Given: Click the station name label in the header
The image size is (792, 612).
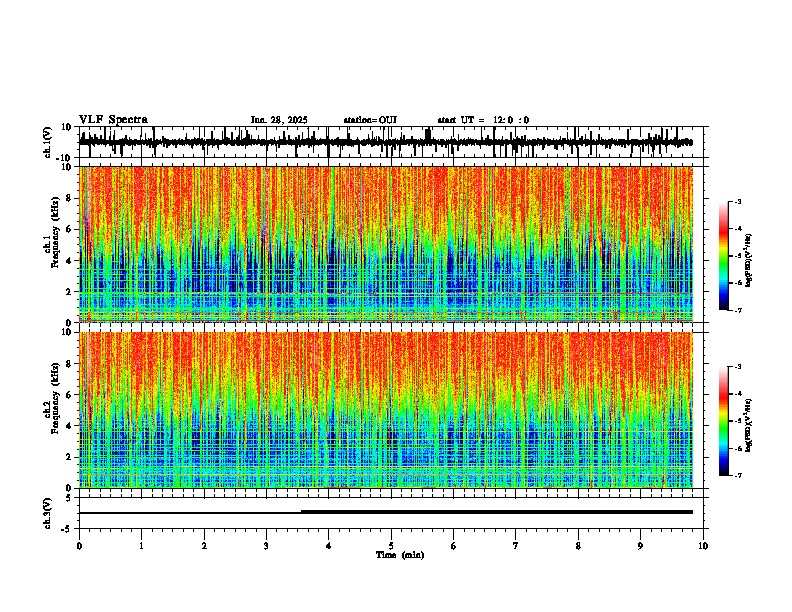Looking at the screenshot, I should [370, 120].
